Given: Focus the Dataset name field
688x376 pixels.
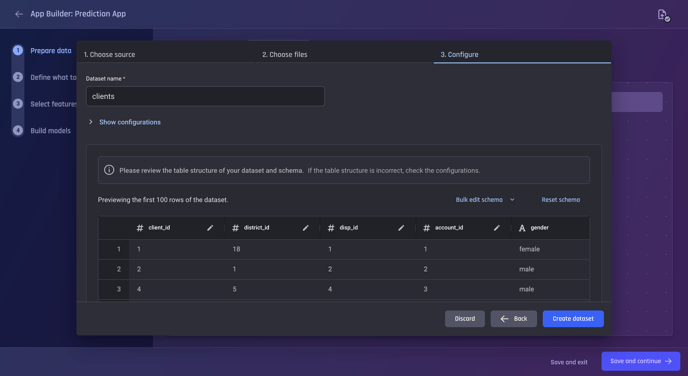Looking at the screenshot, I should tap(205, 96).
